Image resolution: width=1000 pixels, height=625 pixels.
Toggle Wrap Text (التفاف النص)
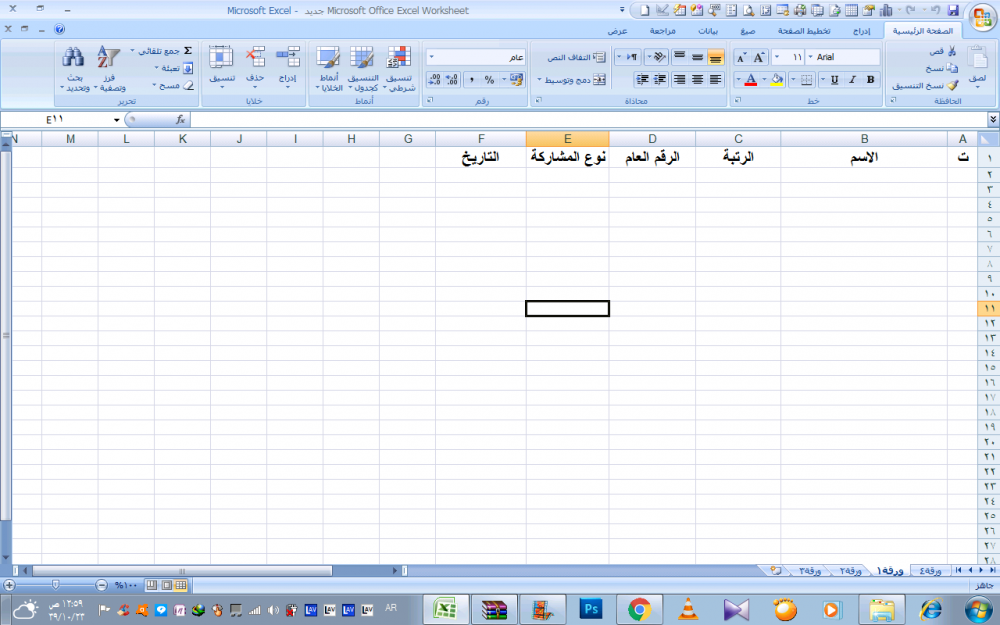(x=600, y=58)
